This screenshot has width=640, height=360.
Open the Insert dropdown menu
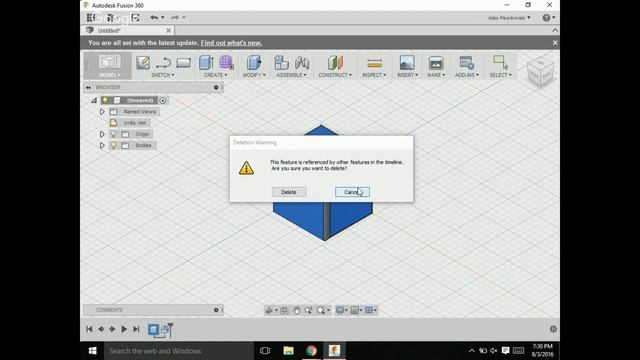tap(408, 75)
